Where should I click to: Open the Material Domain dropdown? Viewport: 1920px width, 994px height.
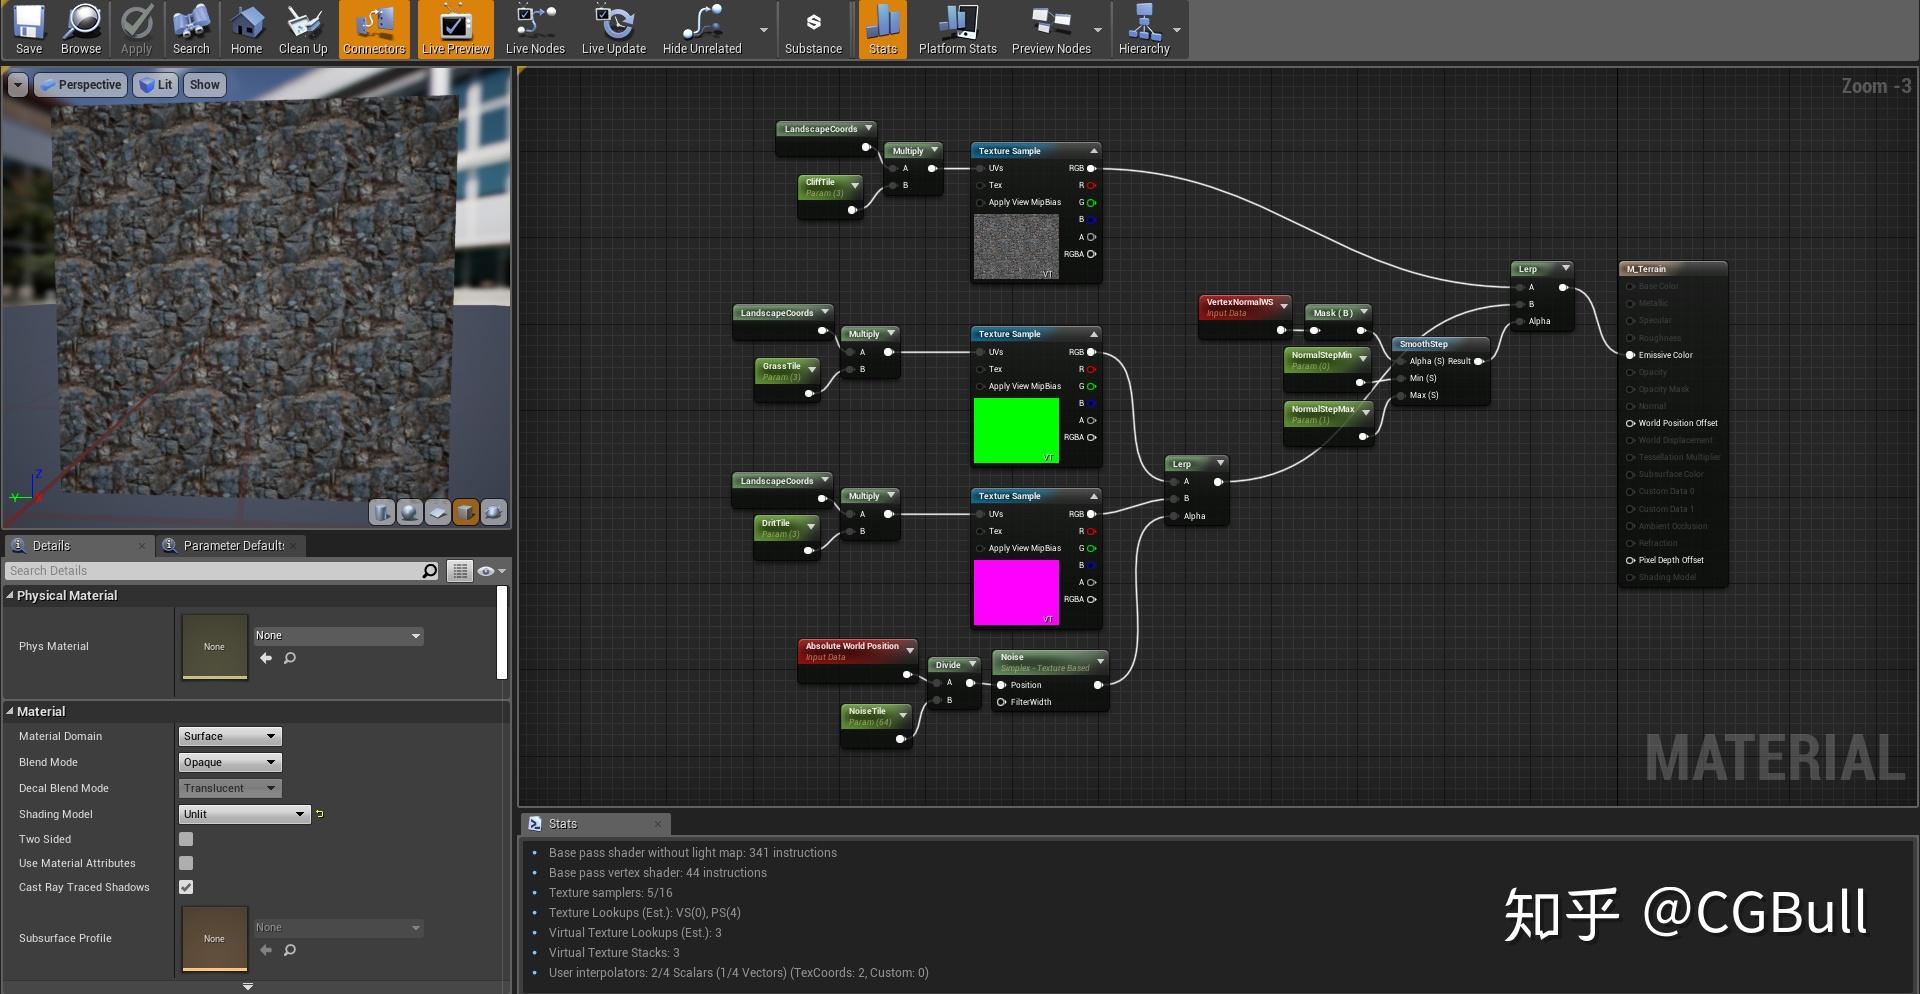(230, 736)
